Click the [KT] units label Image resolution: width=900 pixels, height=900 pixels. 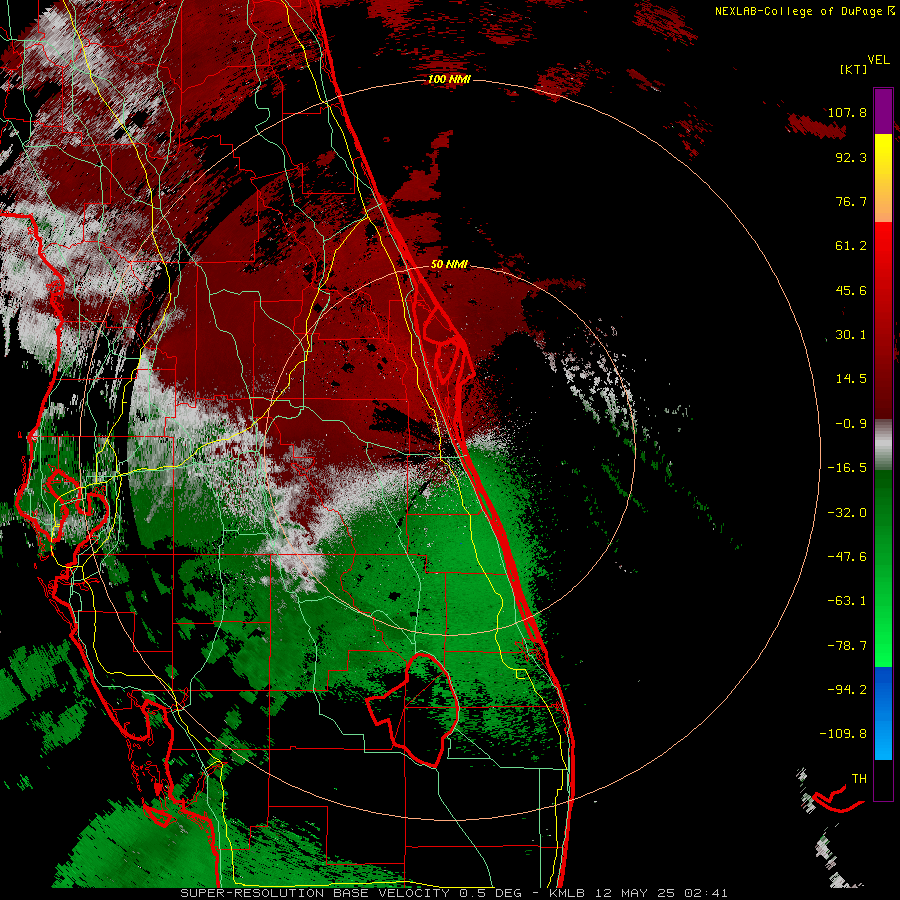click(x=854, y=69)
